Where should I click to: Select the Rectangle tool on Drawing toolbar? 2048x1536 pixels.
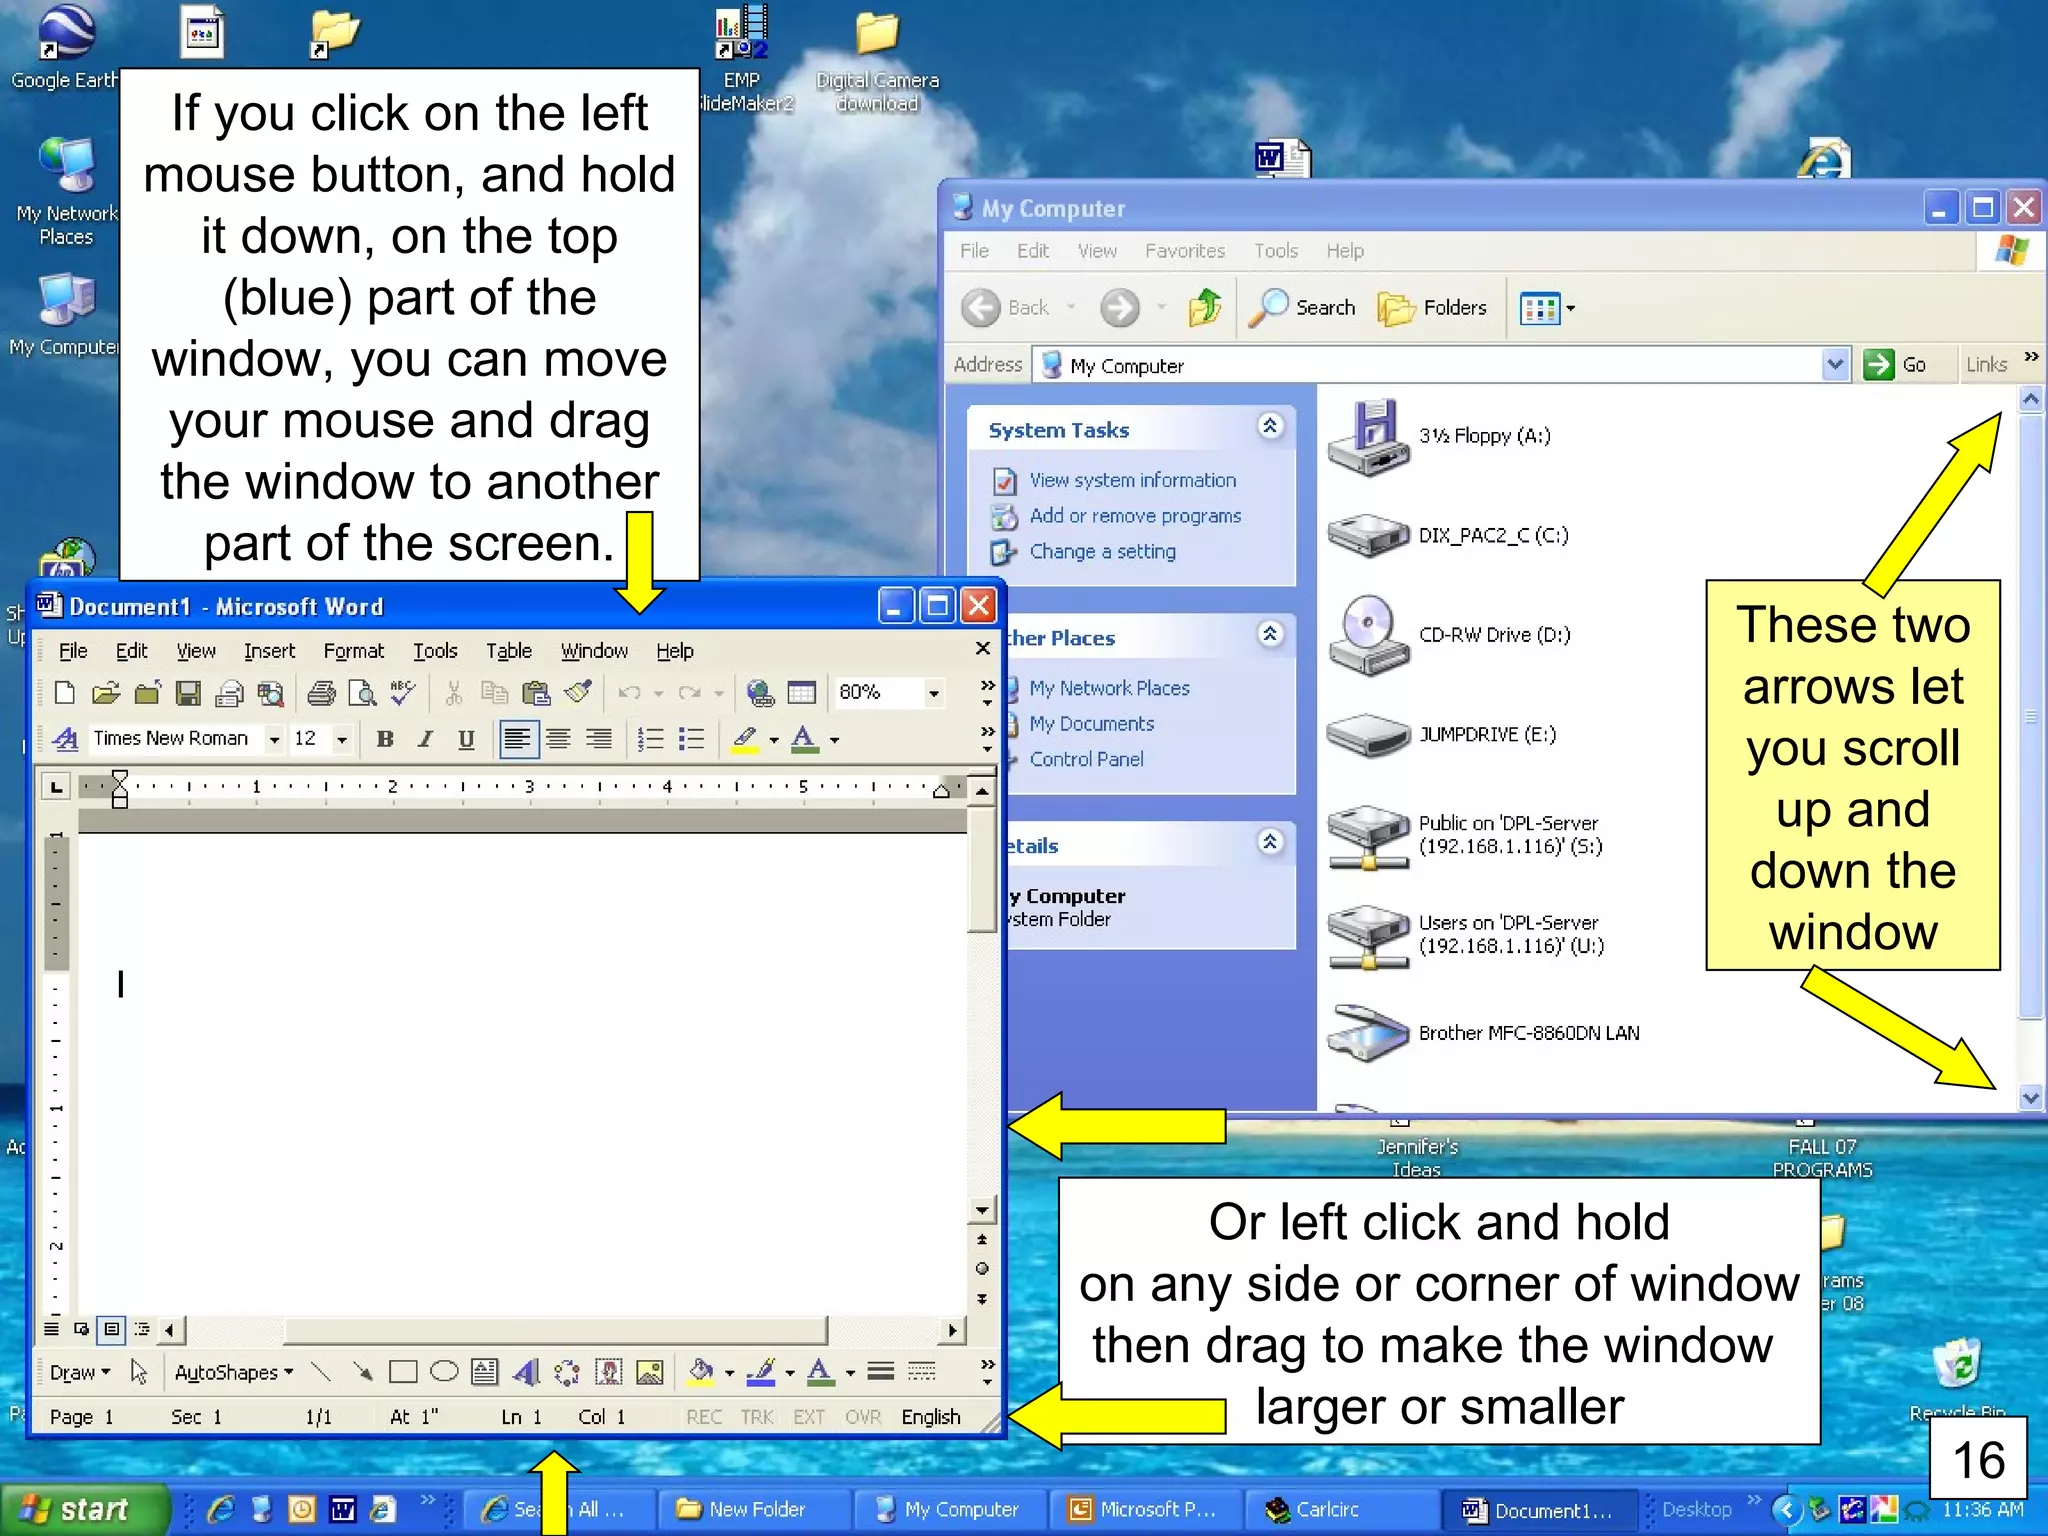403,1371
